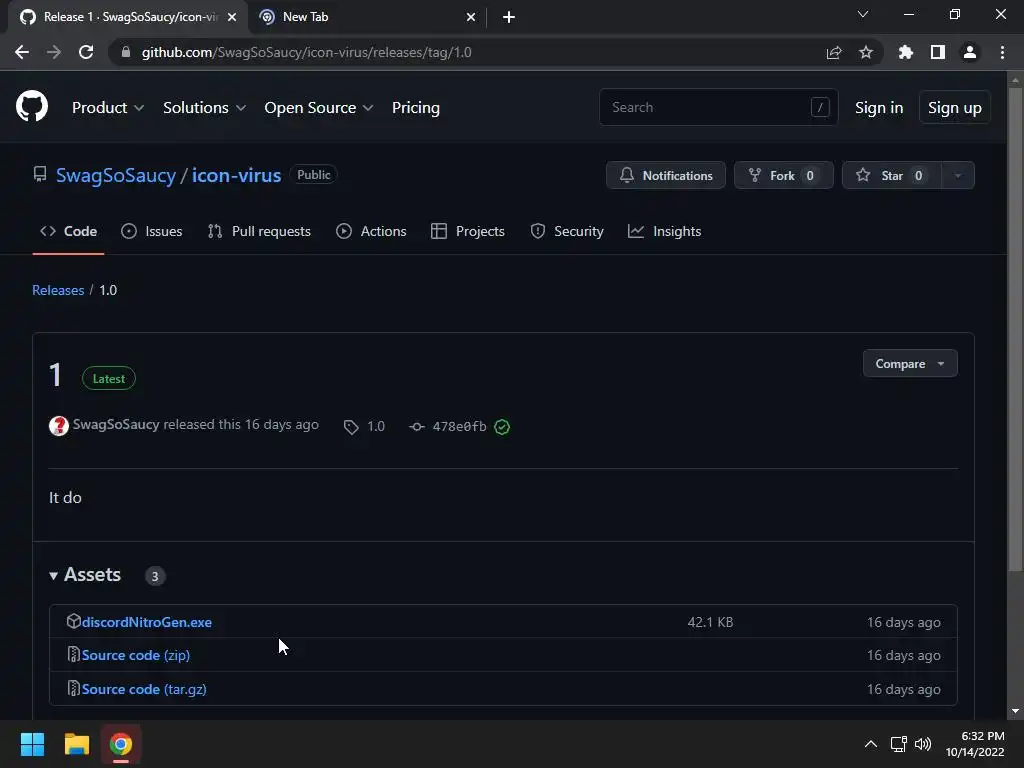Click the 1.0 tag link
Image resolution: width=1024 pixels, height=768 pixels.
point(364,426)
